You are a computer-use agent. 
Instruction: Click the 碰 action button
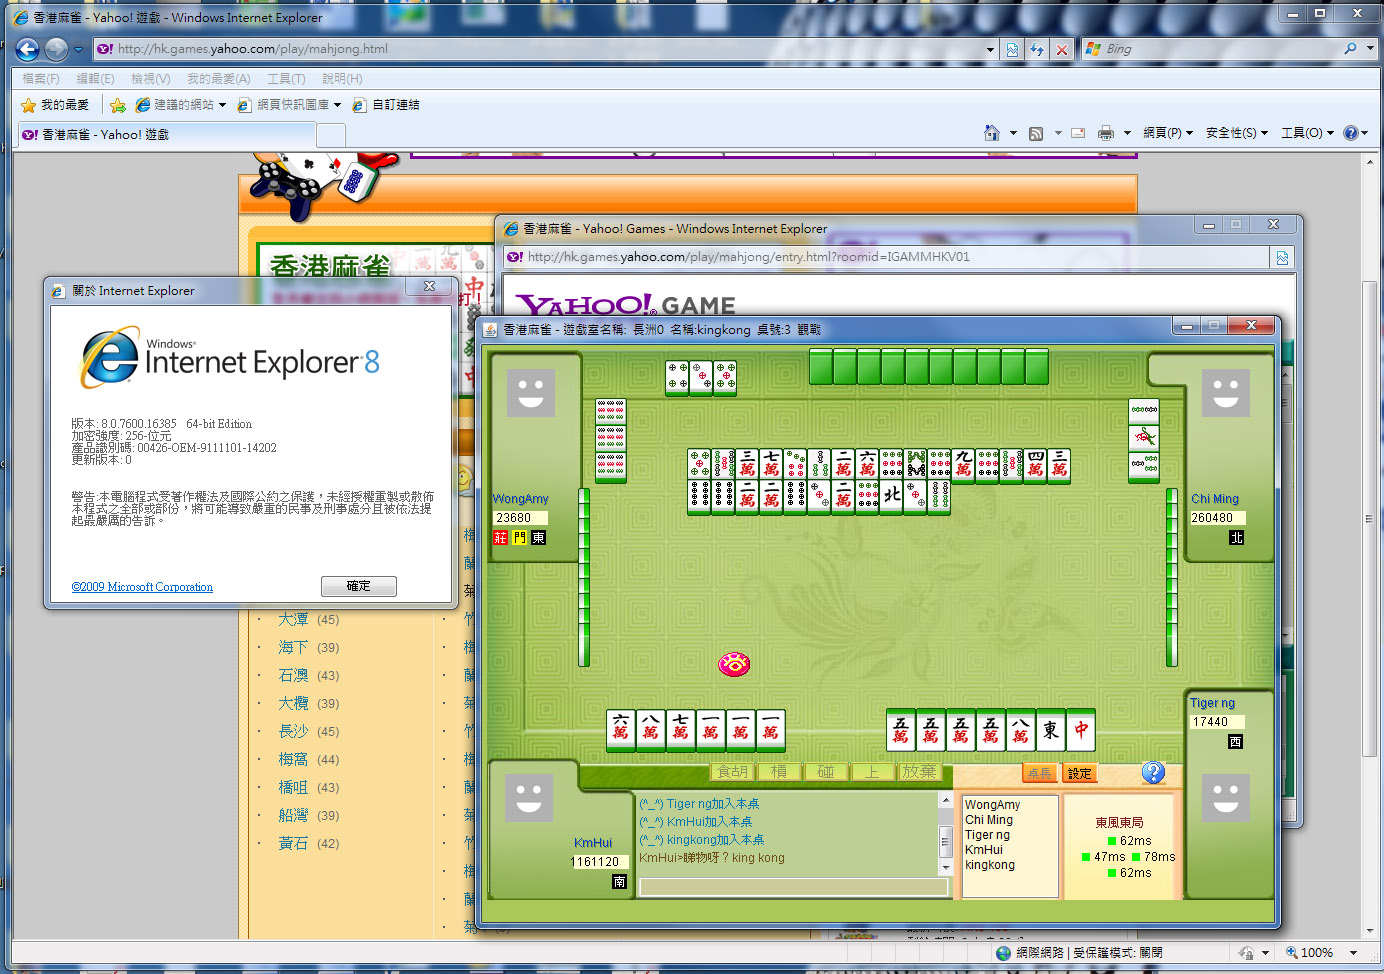(x=825, y=772)
